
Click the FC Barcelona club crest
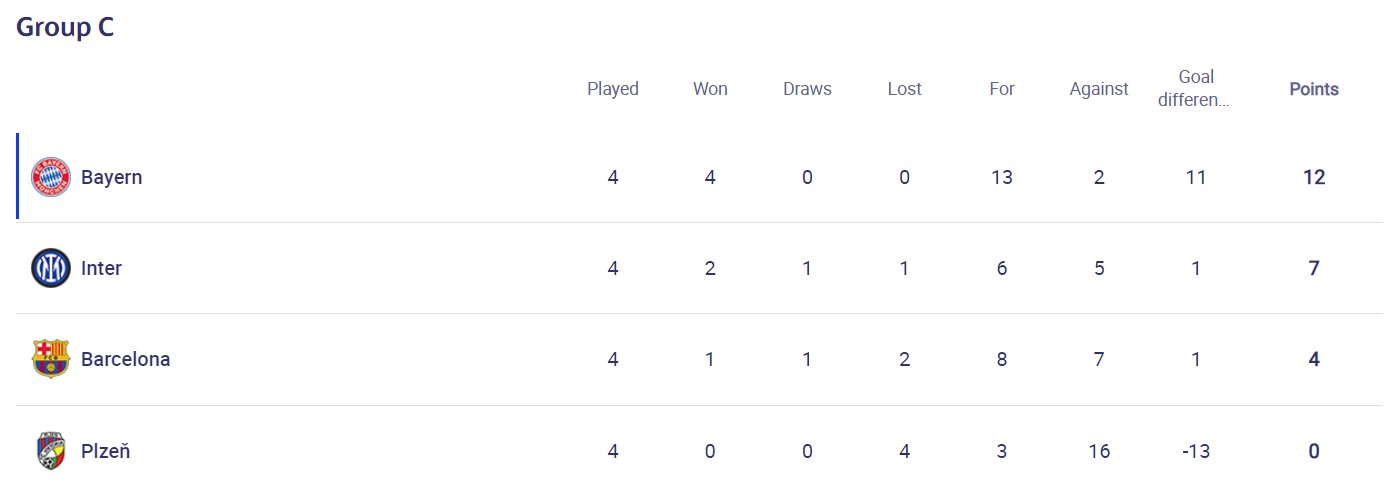(51, 359)
